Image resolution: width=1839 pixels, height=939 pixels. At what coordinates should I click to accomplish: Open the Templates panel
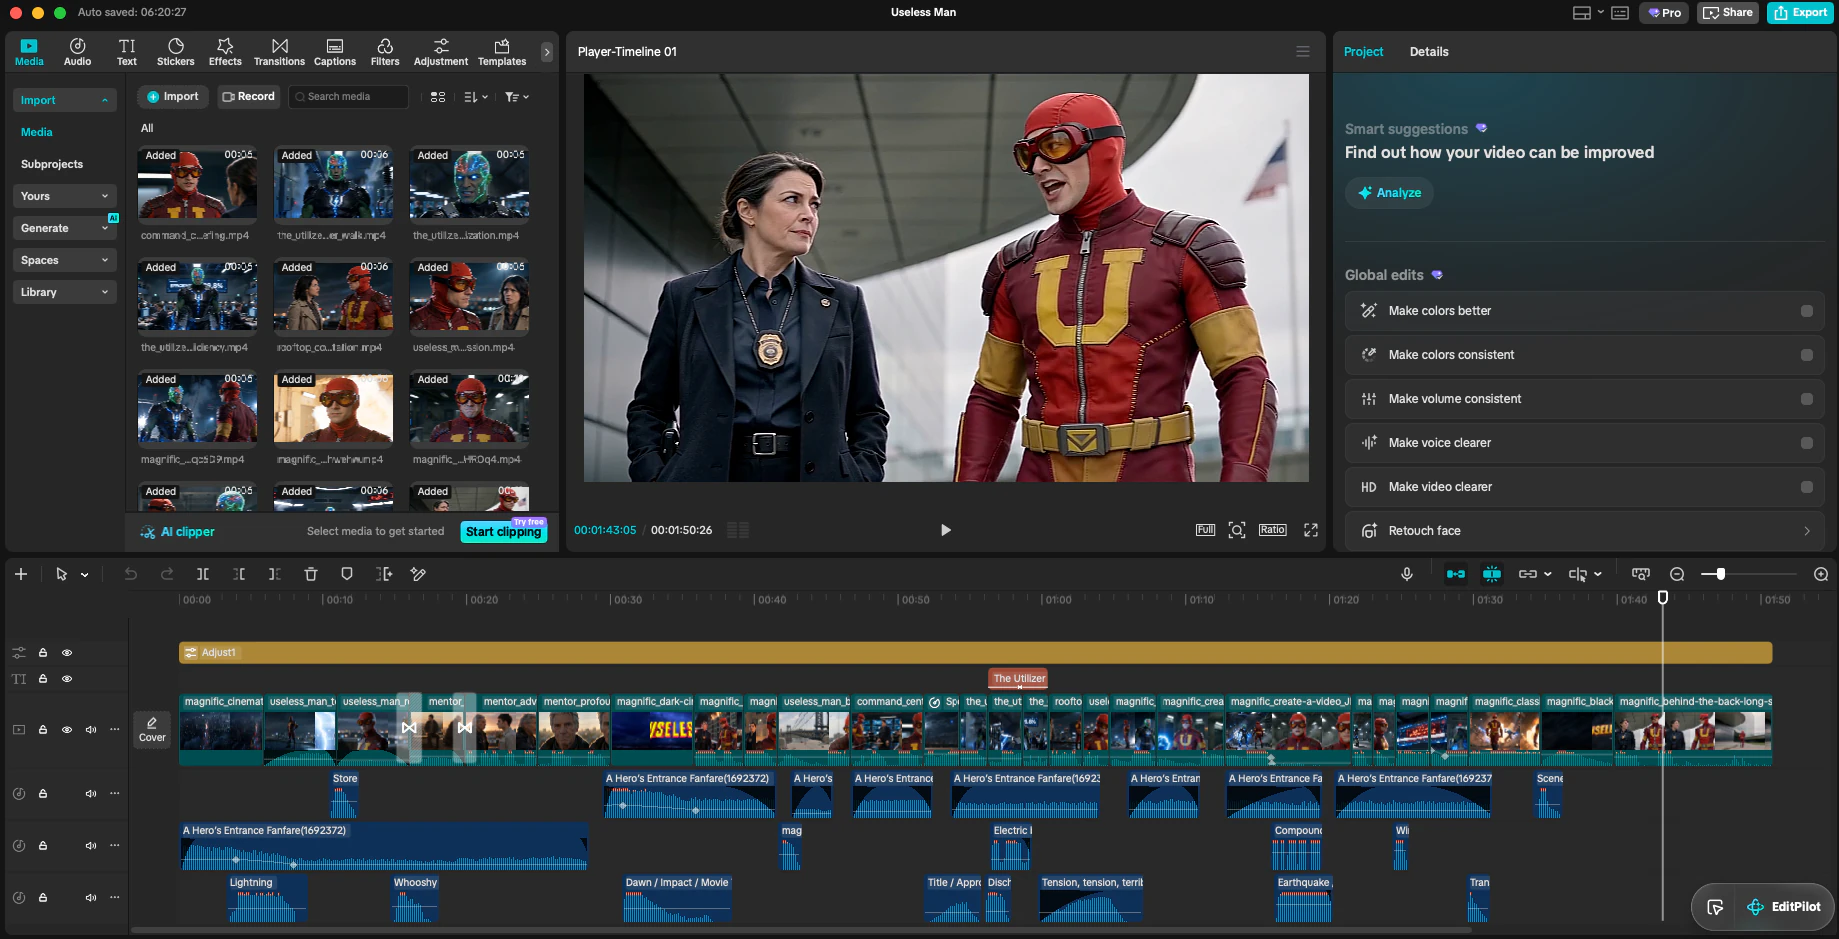pos(502,52)
